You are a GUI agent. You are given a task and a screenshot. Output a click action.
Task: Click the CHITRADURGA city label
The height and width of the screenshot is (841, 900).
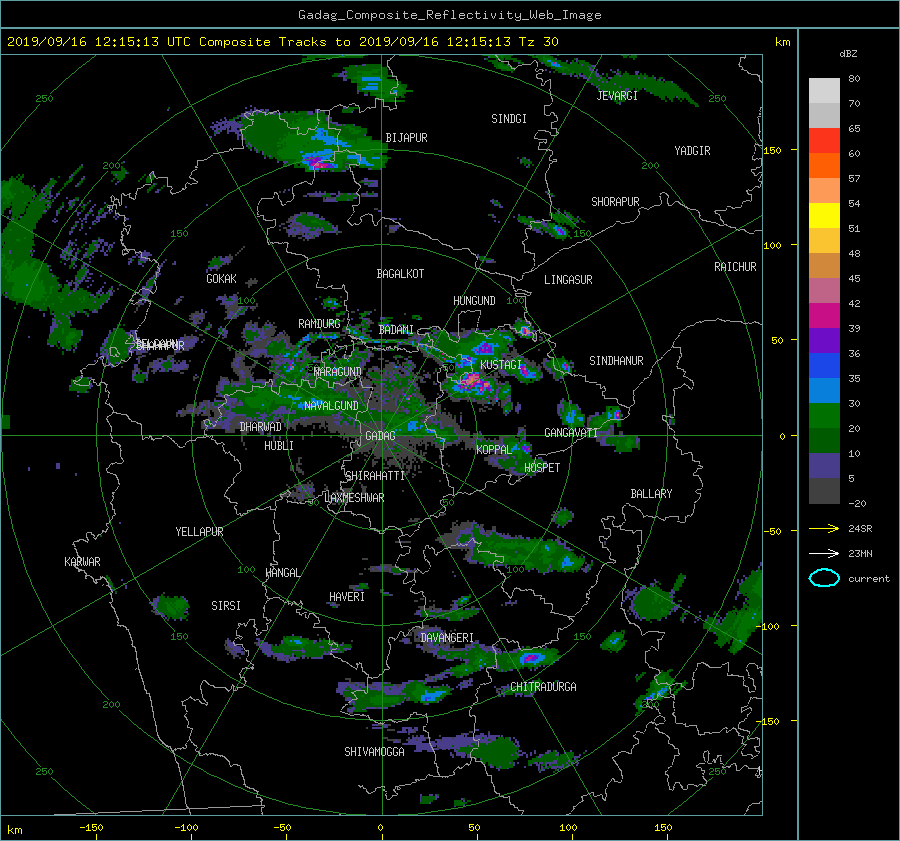[x=544, y=687]
